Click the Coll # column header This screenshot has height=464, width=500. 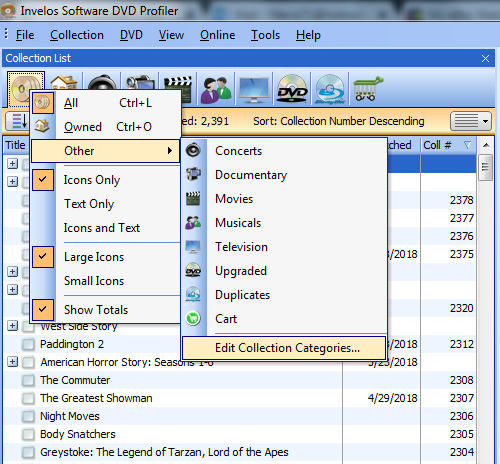click(x=448, y=145)
